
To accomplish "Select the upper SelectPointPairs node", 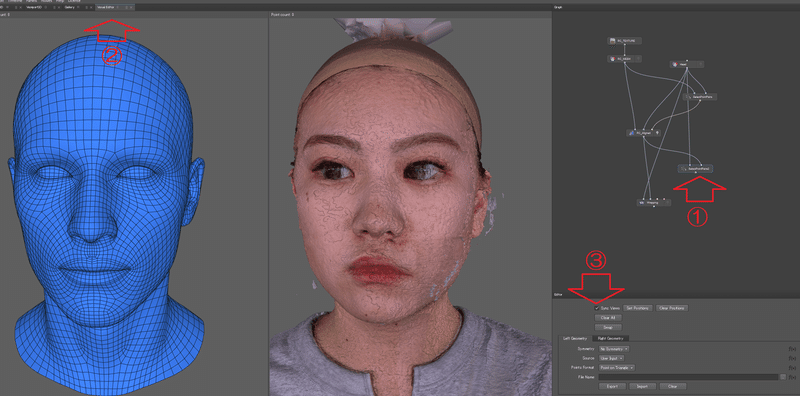I will pos(701,96).
